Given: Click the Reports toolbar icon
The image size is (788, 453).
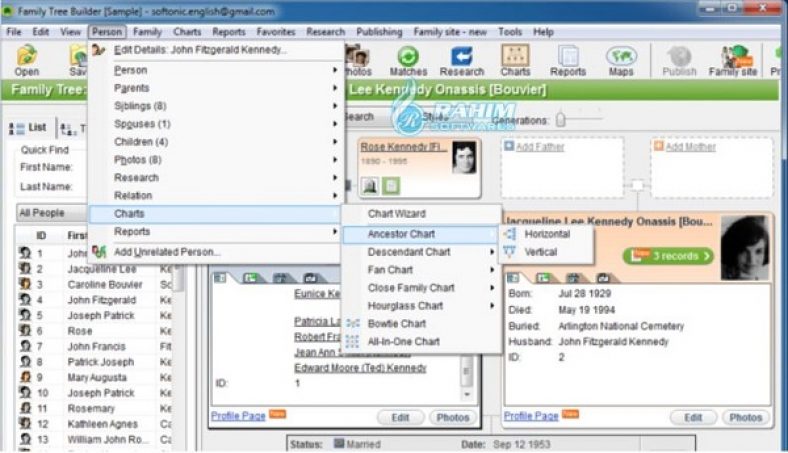Looking at the screenshot, I should (568, 60).
